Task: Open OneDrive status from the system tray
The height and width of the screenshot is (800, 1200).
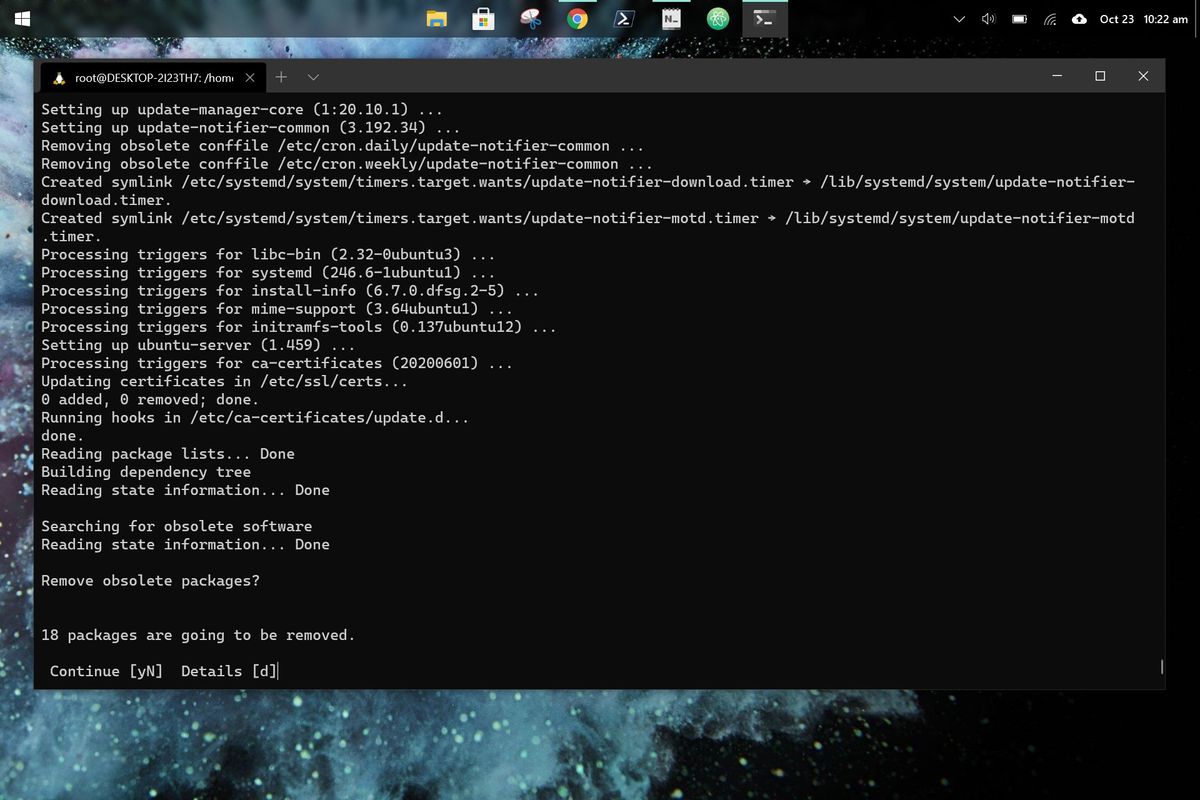Action: (1079, 18)
